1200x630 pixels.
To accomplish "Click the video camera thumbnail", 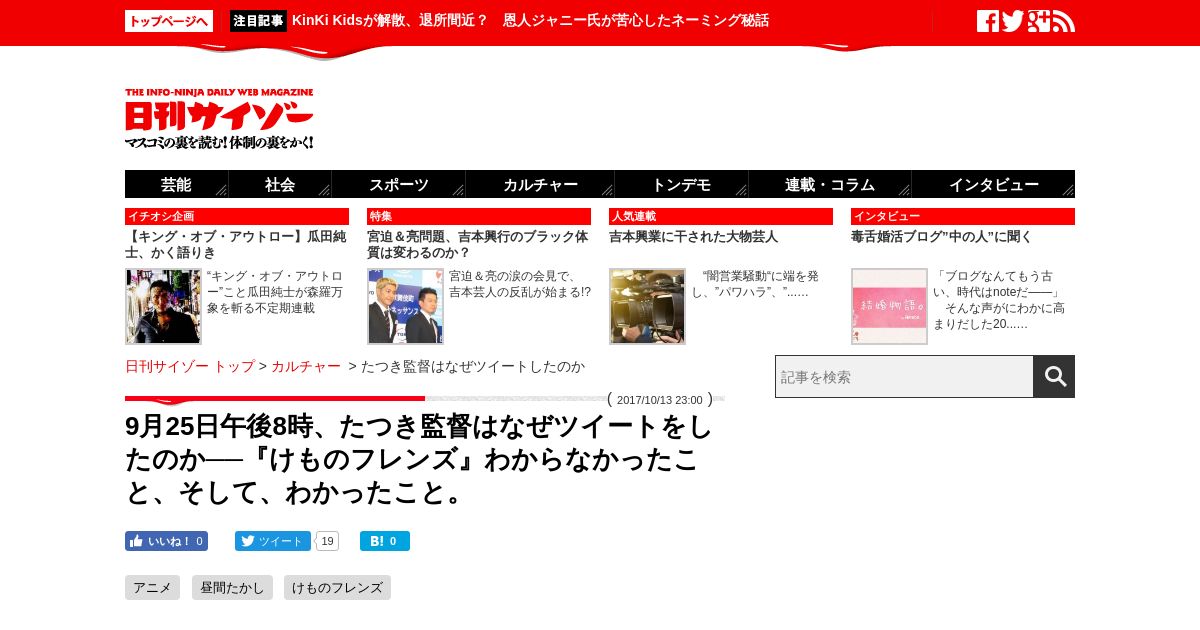I will point(647,306).
